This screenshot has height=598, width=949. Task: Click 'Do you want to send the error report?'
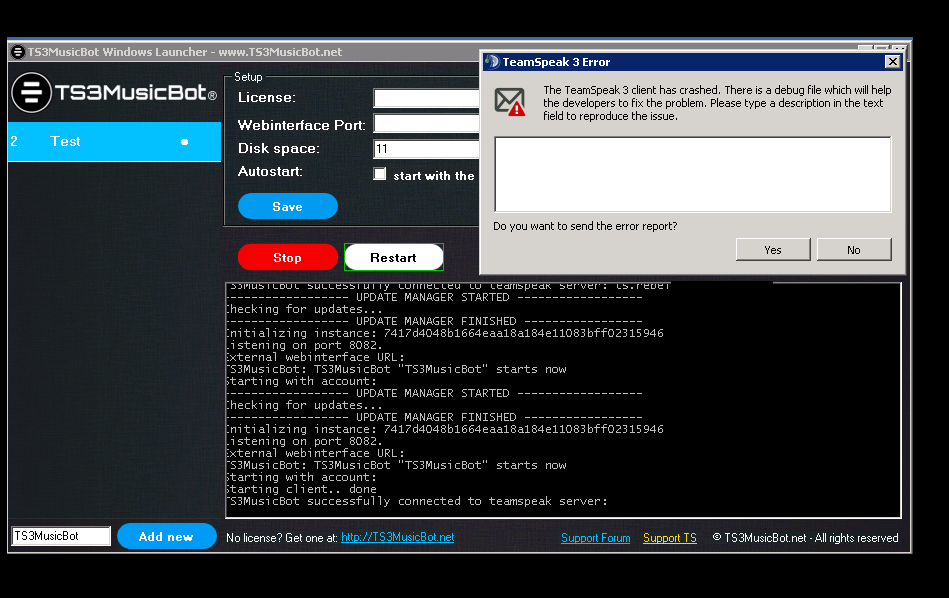pos(585,226)
